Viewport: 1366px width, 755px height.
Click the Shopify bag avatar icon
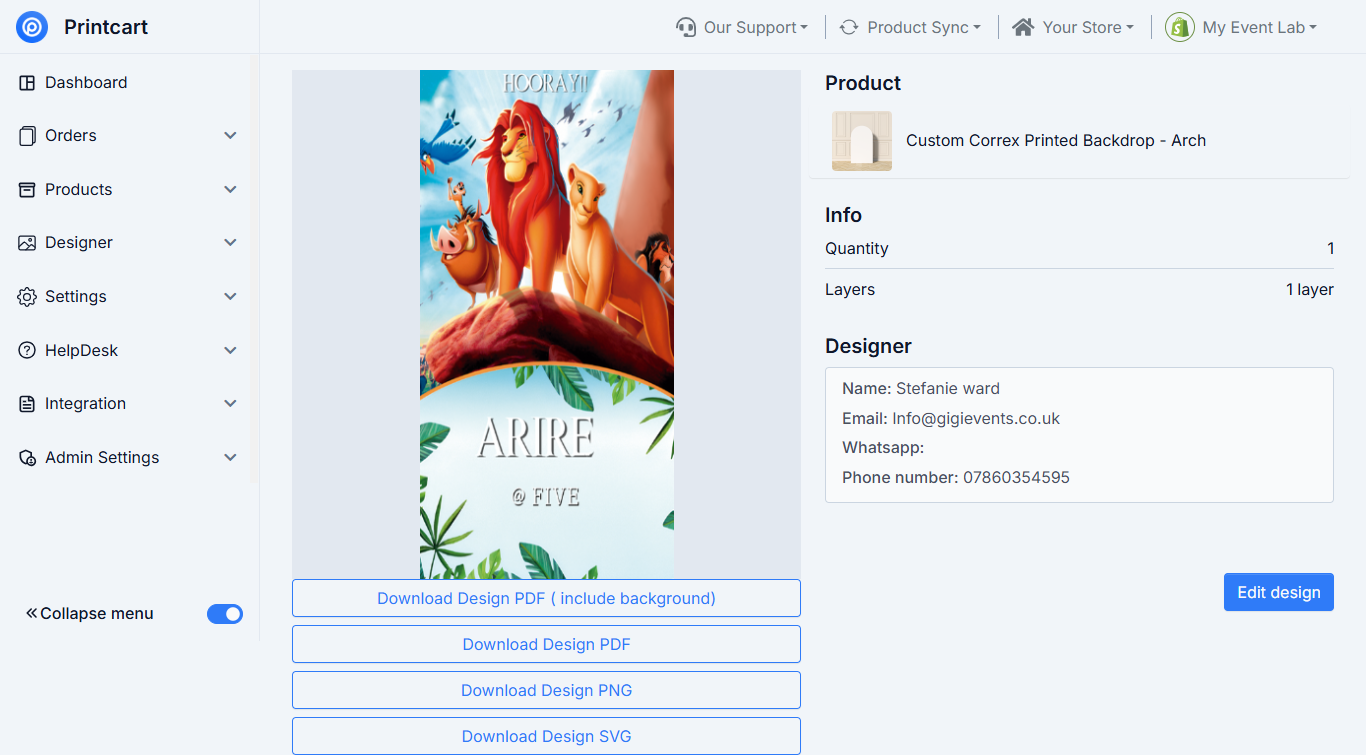pos(1180,27)
